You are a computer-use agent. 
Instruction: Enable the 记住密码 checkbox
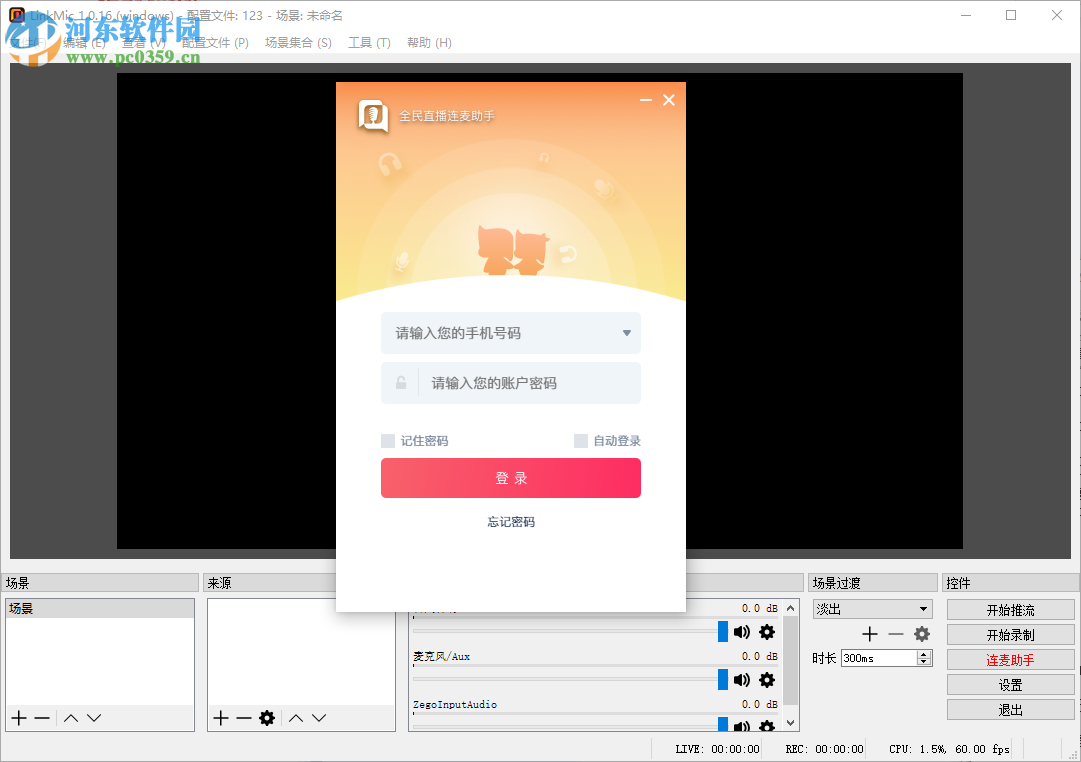[x=387, y=440]
